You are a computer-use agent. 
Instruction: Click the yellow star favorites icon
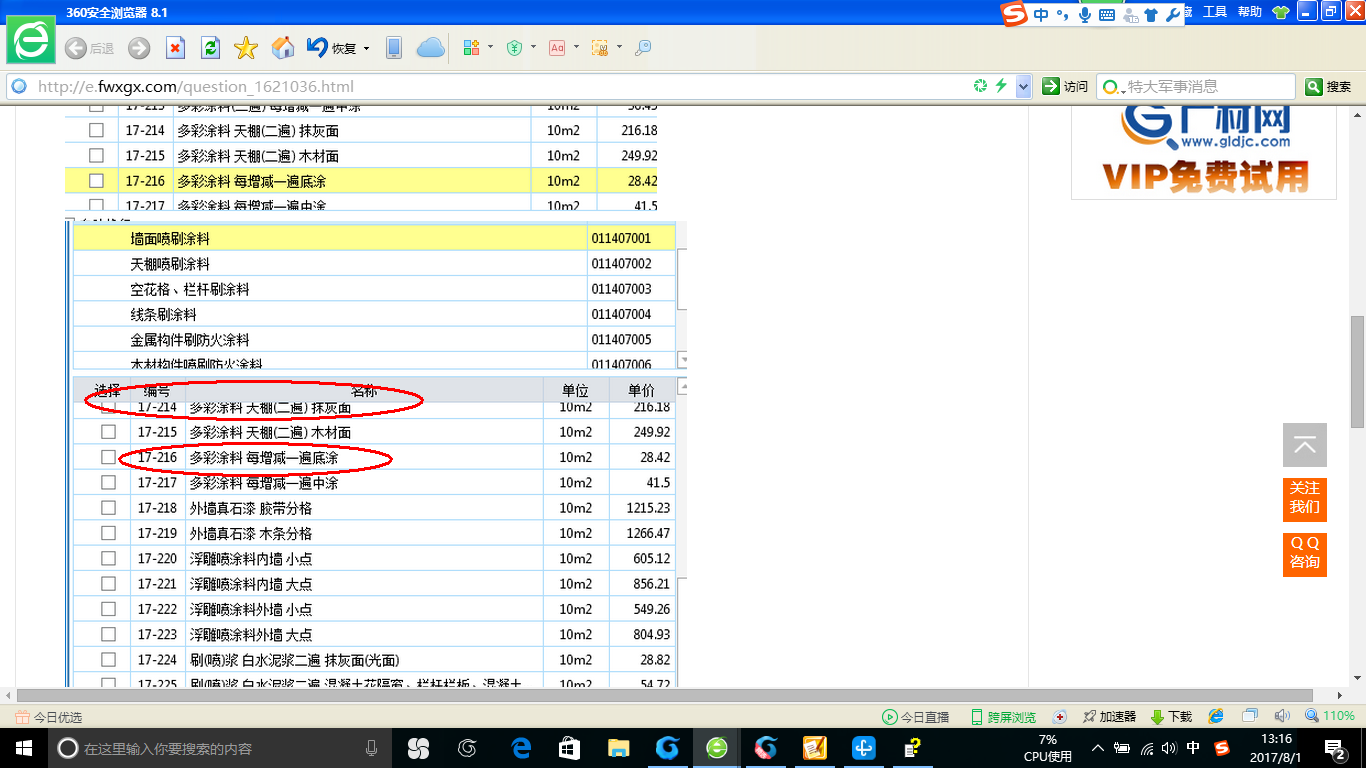point(246,48)
